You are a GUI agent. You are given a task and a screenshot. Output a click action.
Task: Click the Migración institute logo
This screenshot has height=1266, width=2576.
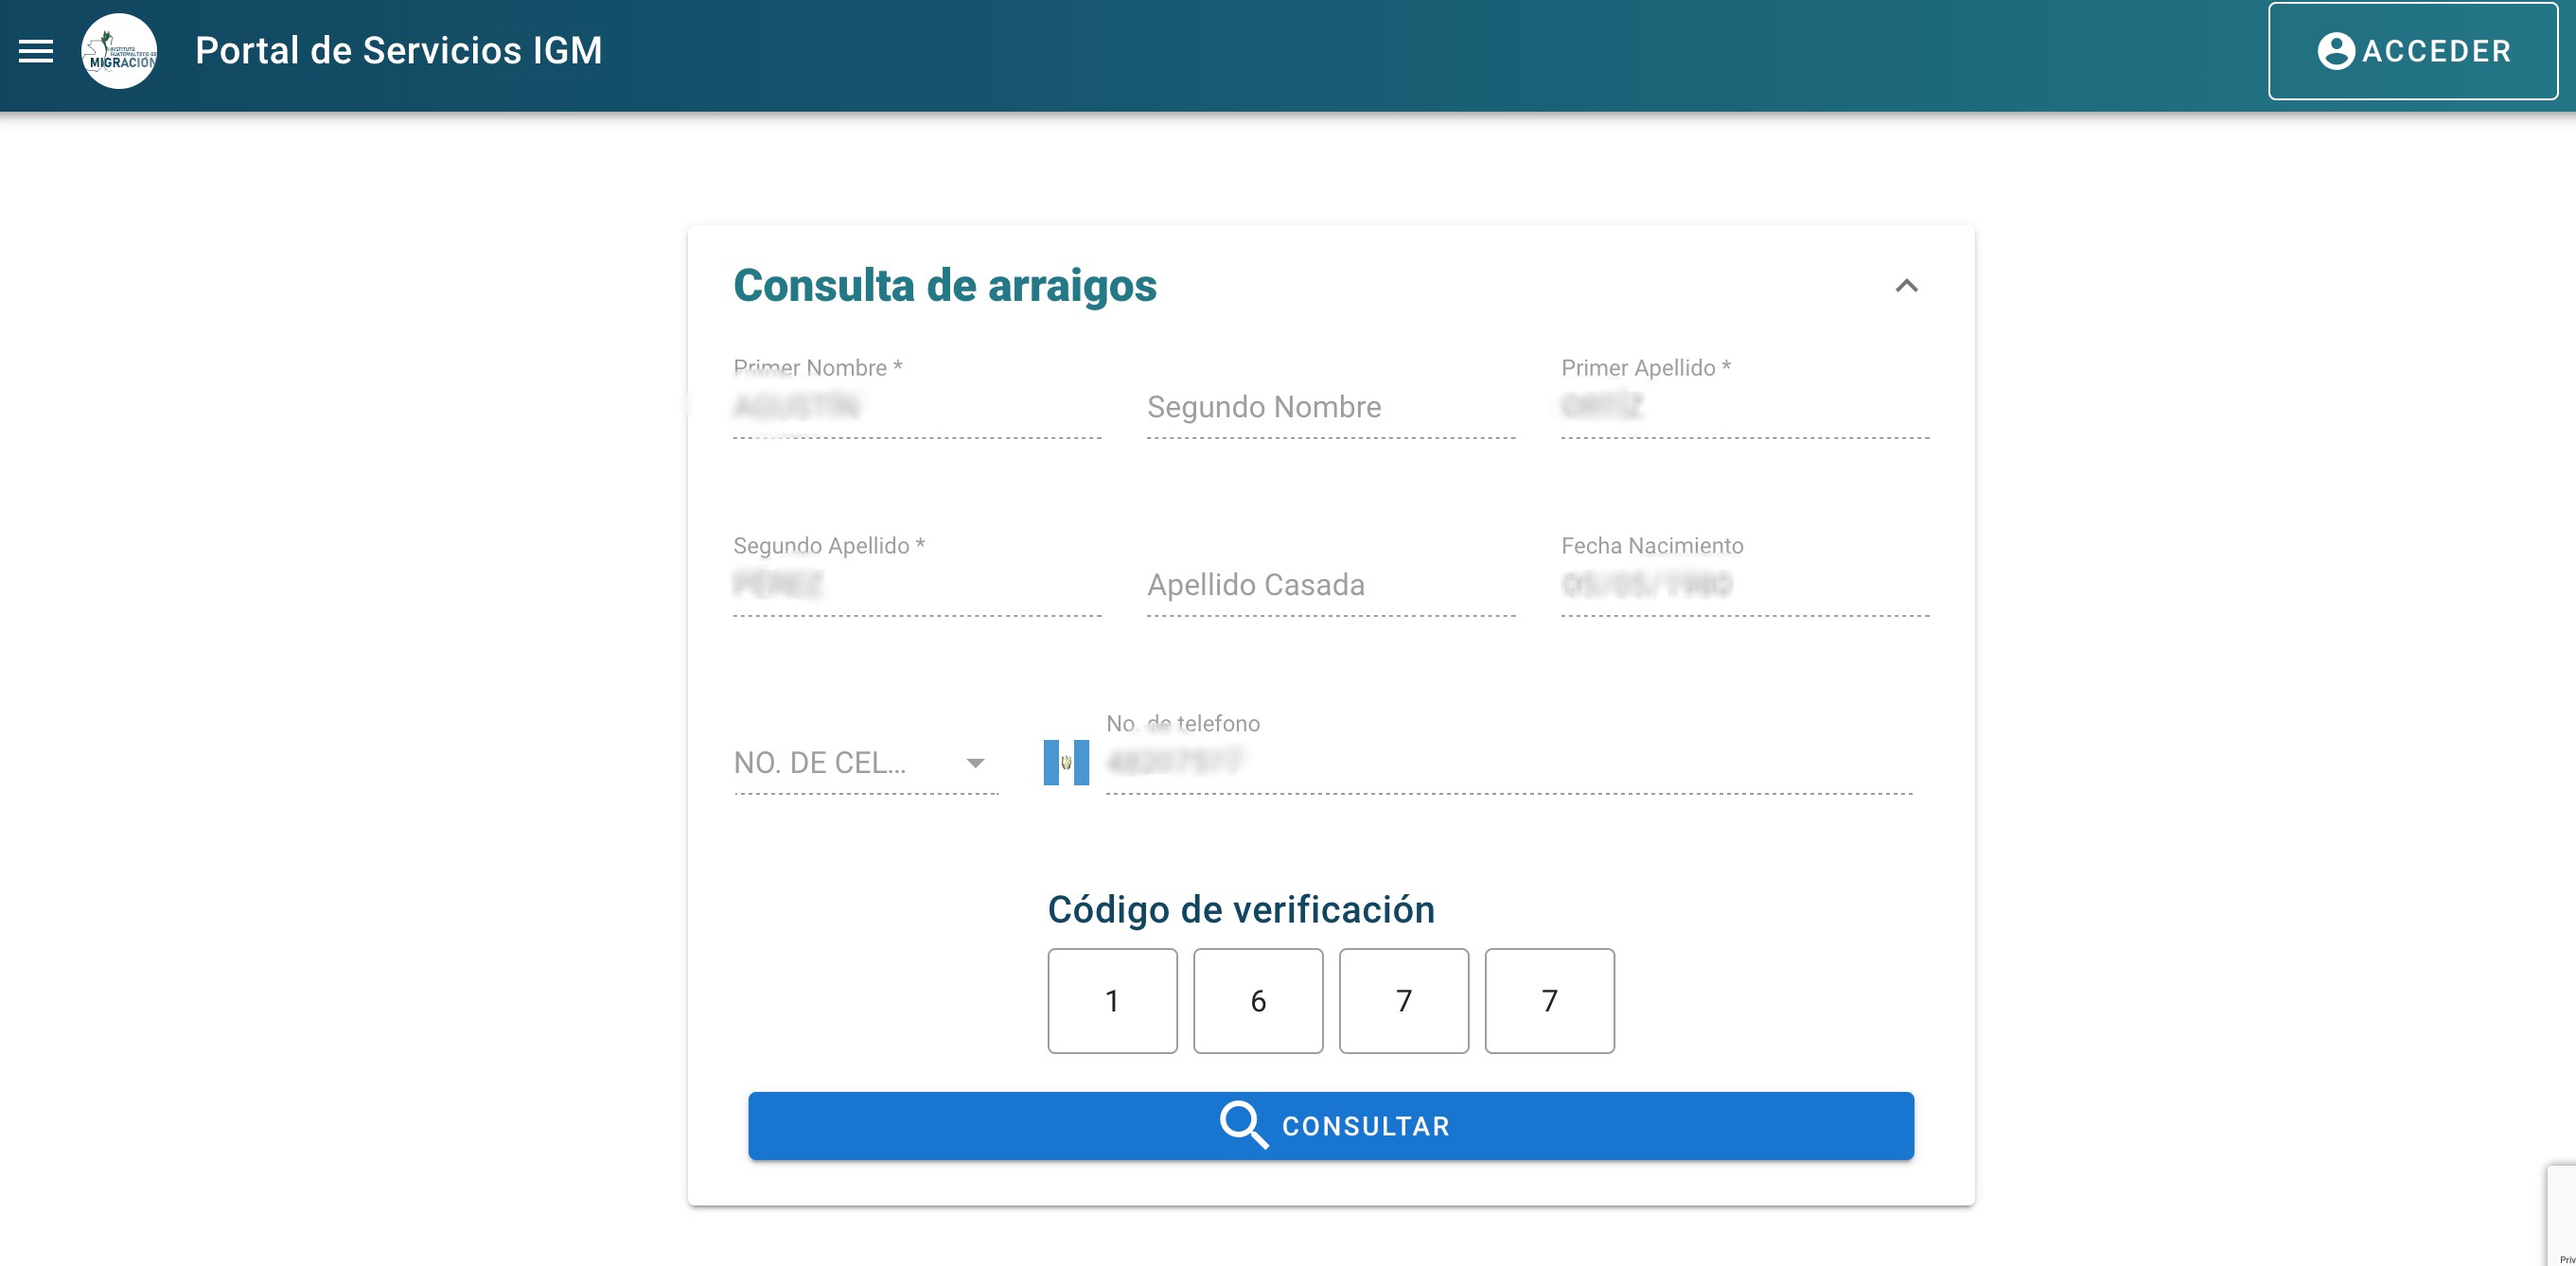119,51
